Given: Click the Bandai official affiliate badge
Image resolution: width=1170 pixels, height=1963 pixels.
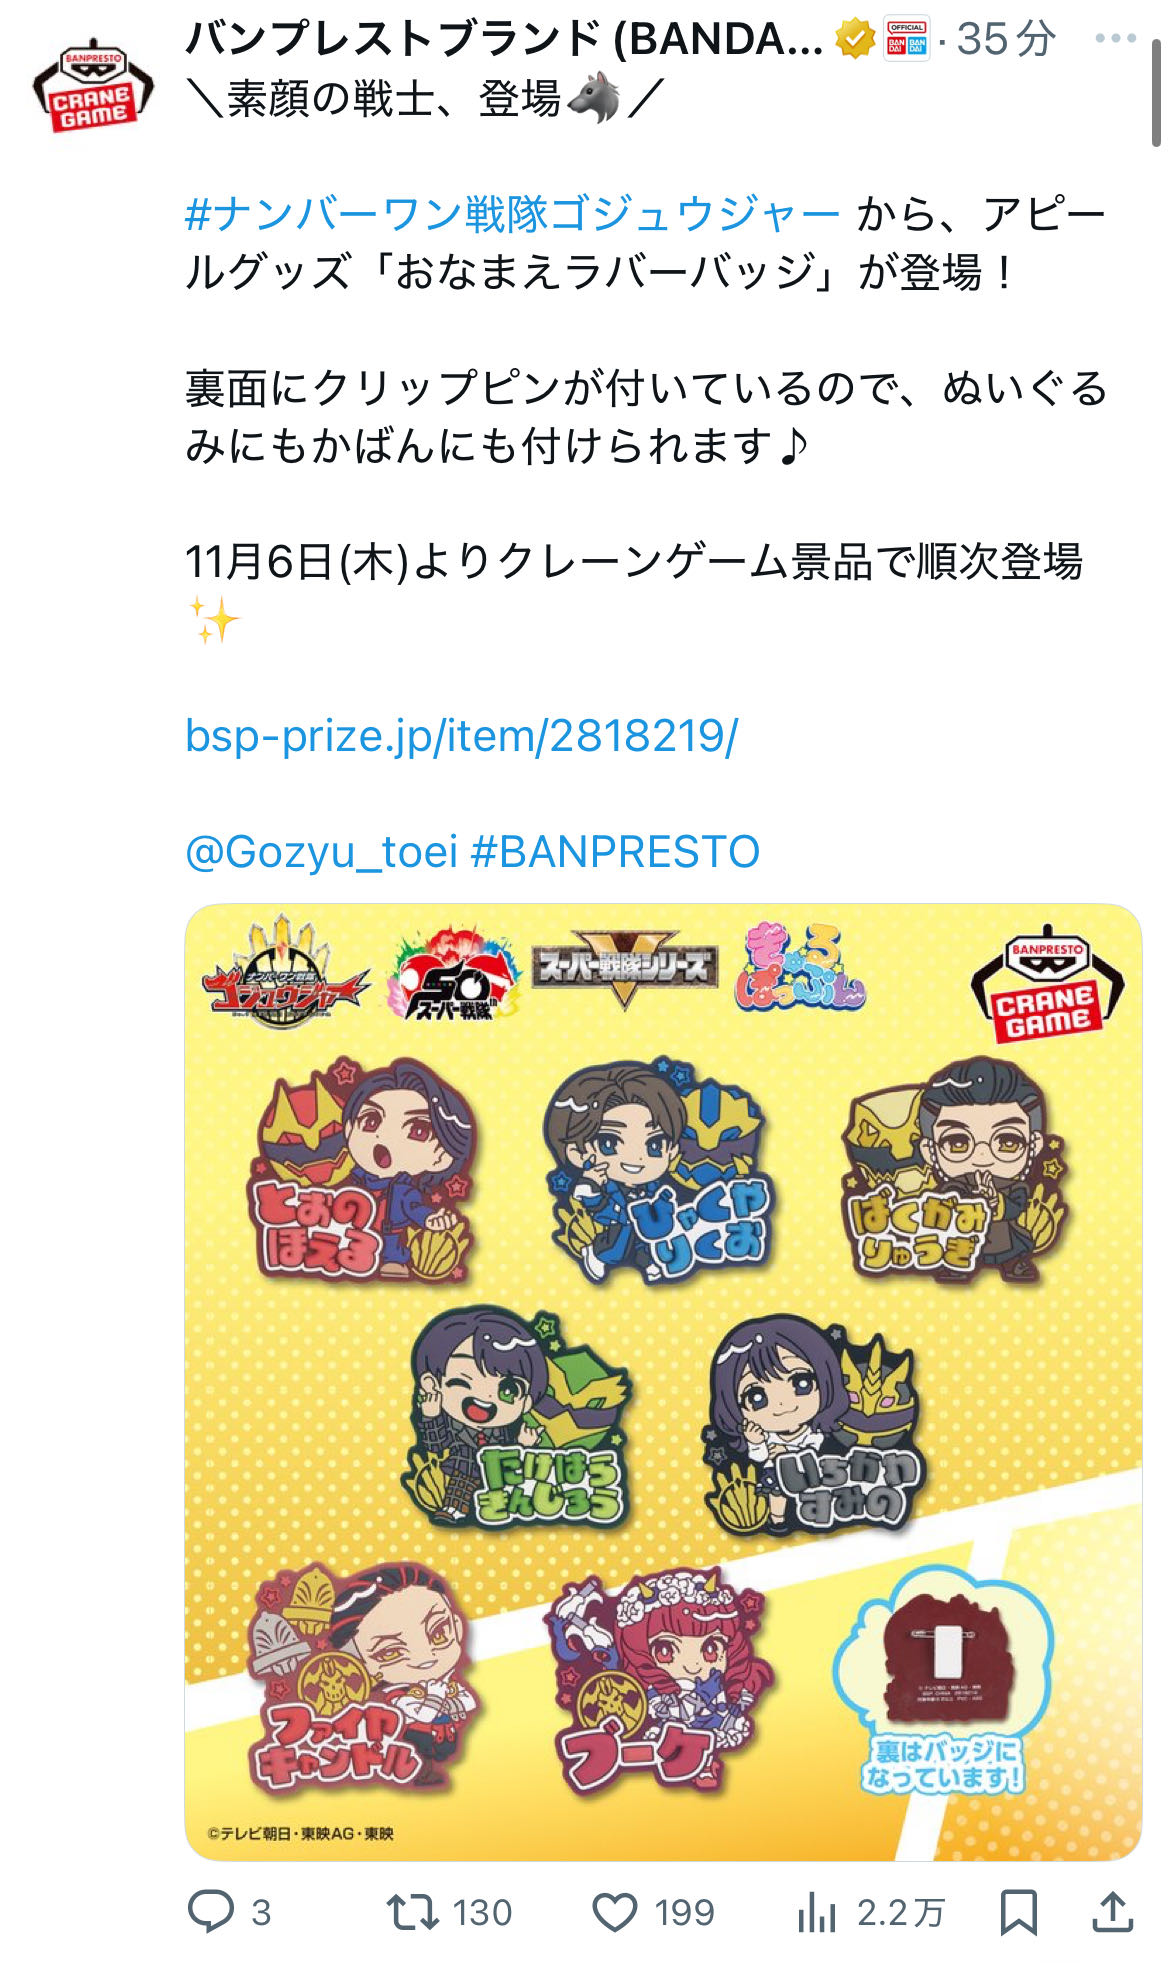Looking at the screenshot, I should point(907,40).
